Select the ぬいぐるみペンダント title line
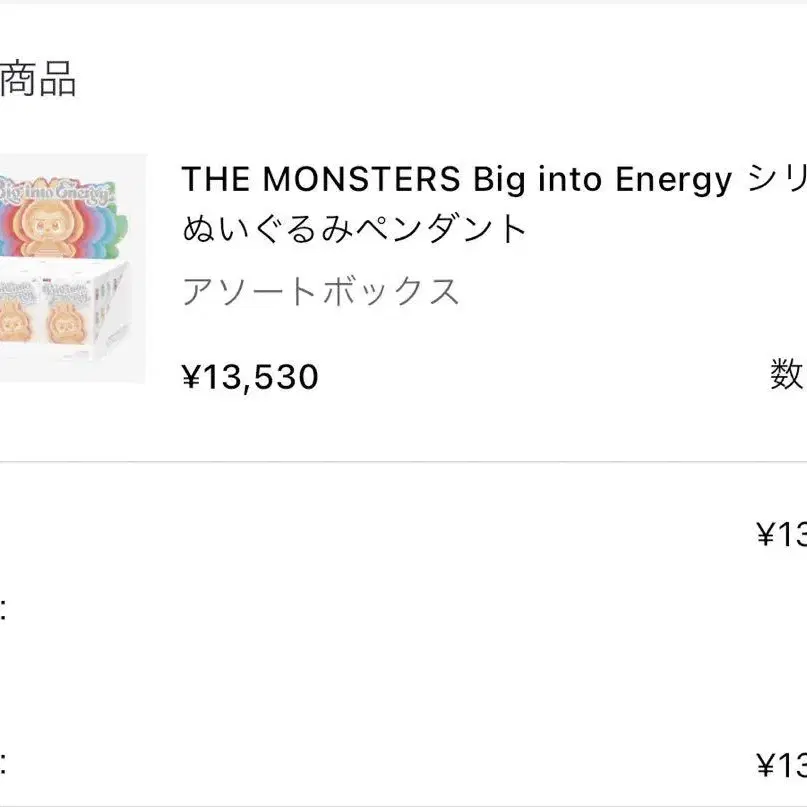The image size is (807, 807). pos(354,230)
